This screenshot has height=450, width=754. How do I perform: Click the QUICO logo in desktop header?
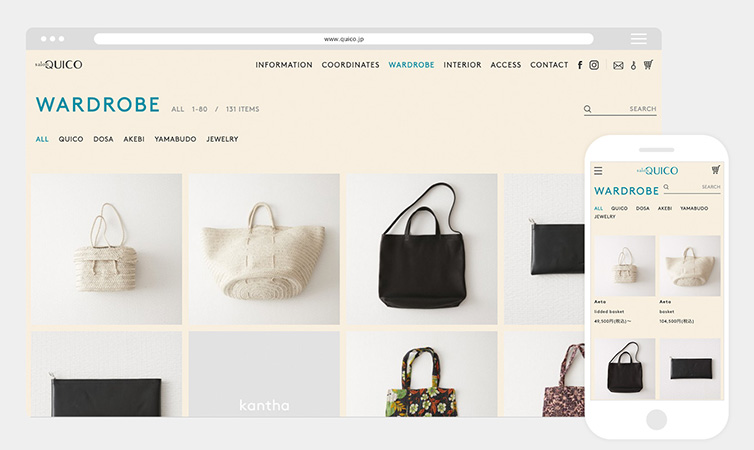click(x=59, y=64)
